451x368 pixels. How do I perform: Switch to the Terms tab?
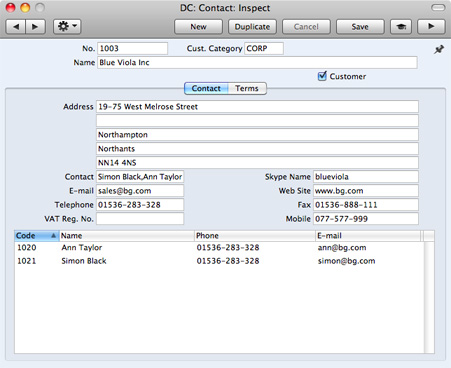247,88
